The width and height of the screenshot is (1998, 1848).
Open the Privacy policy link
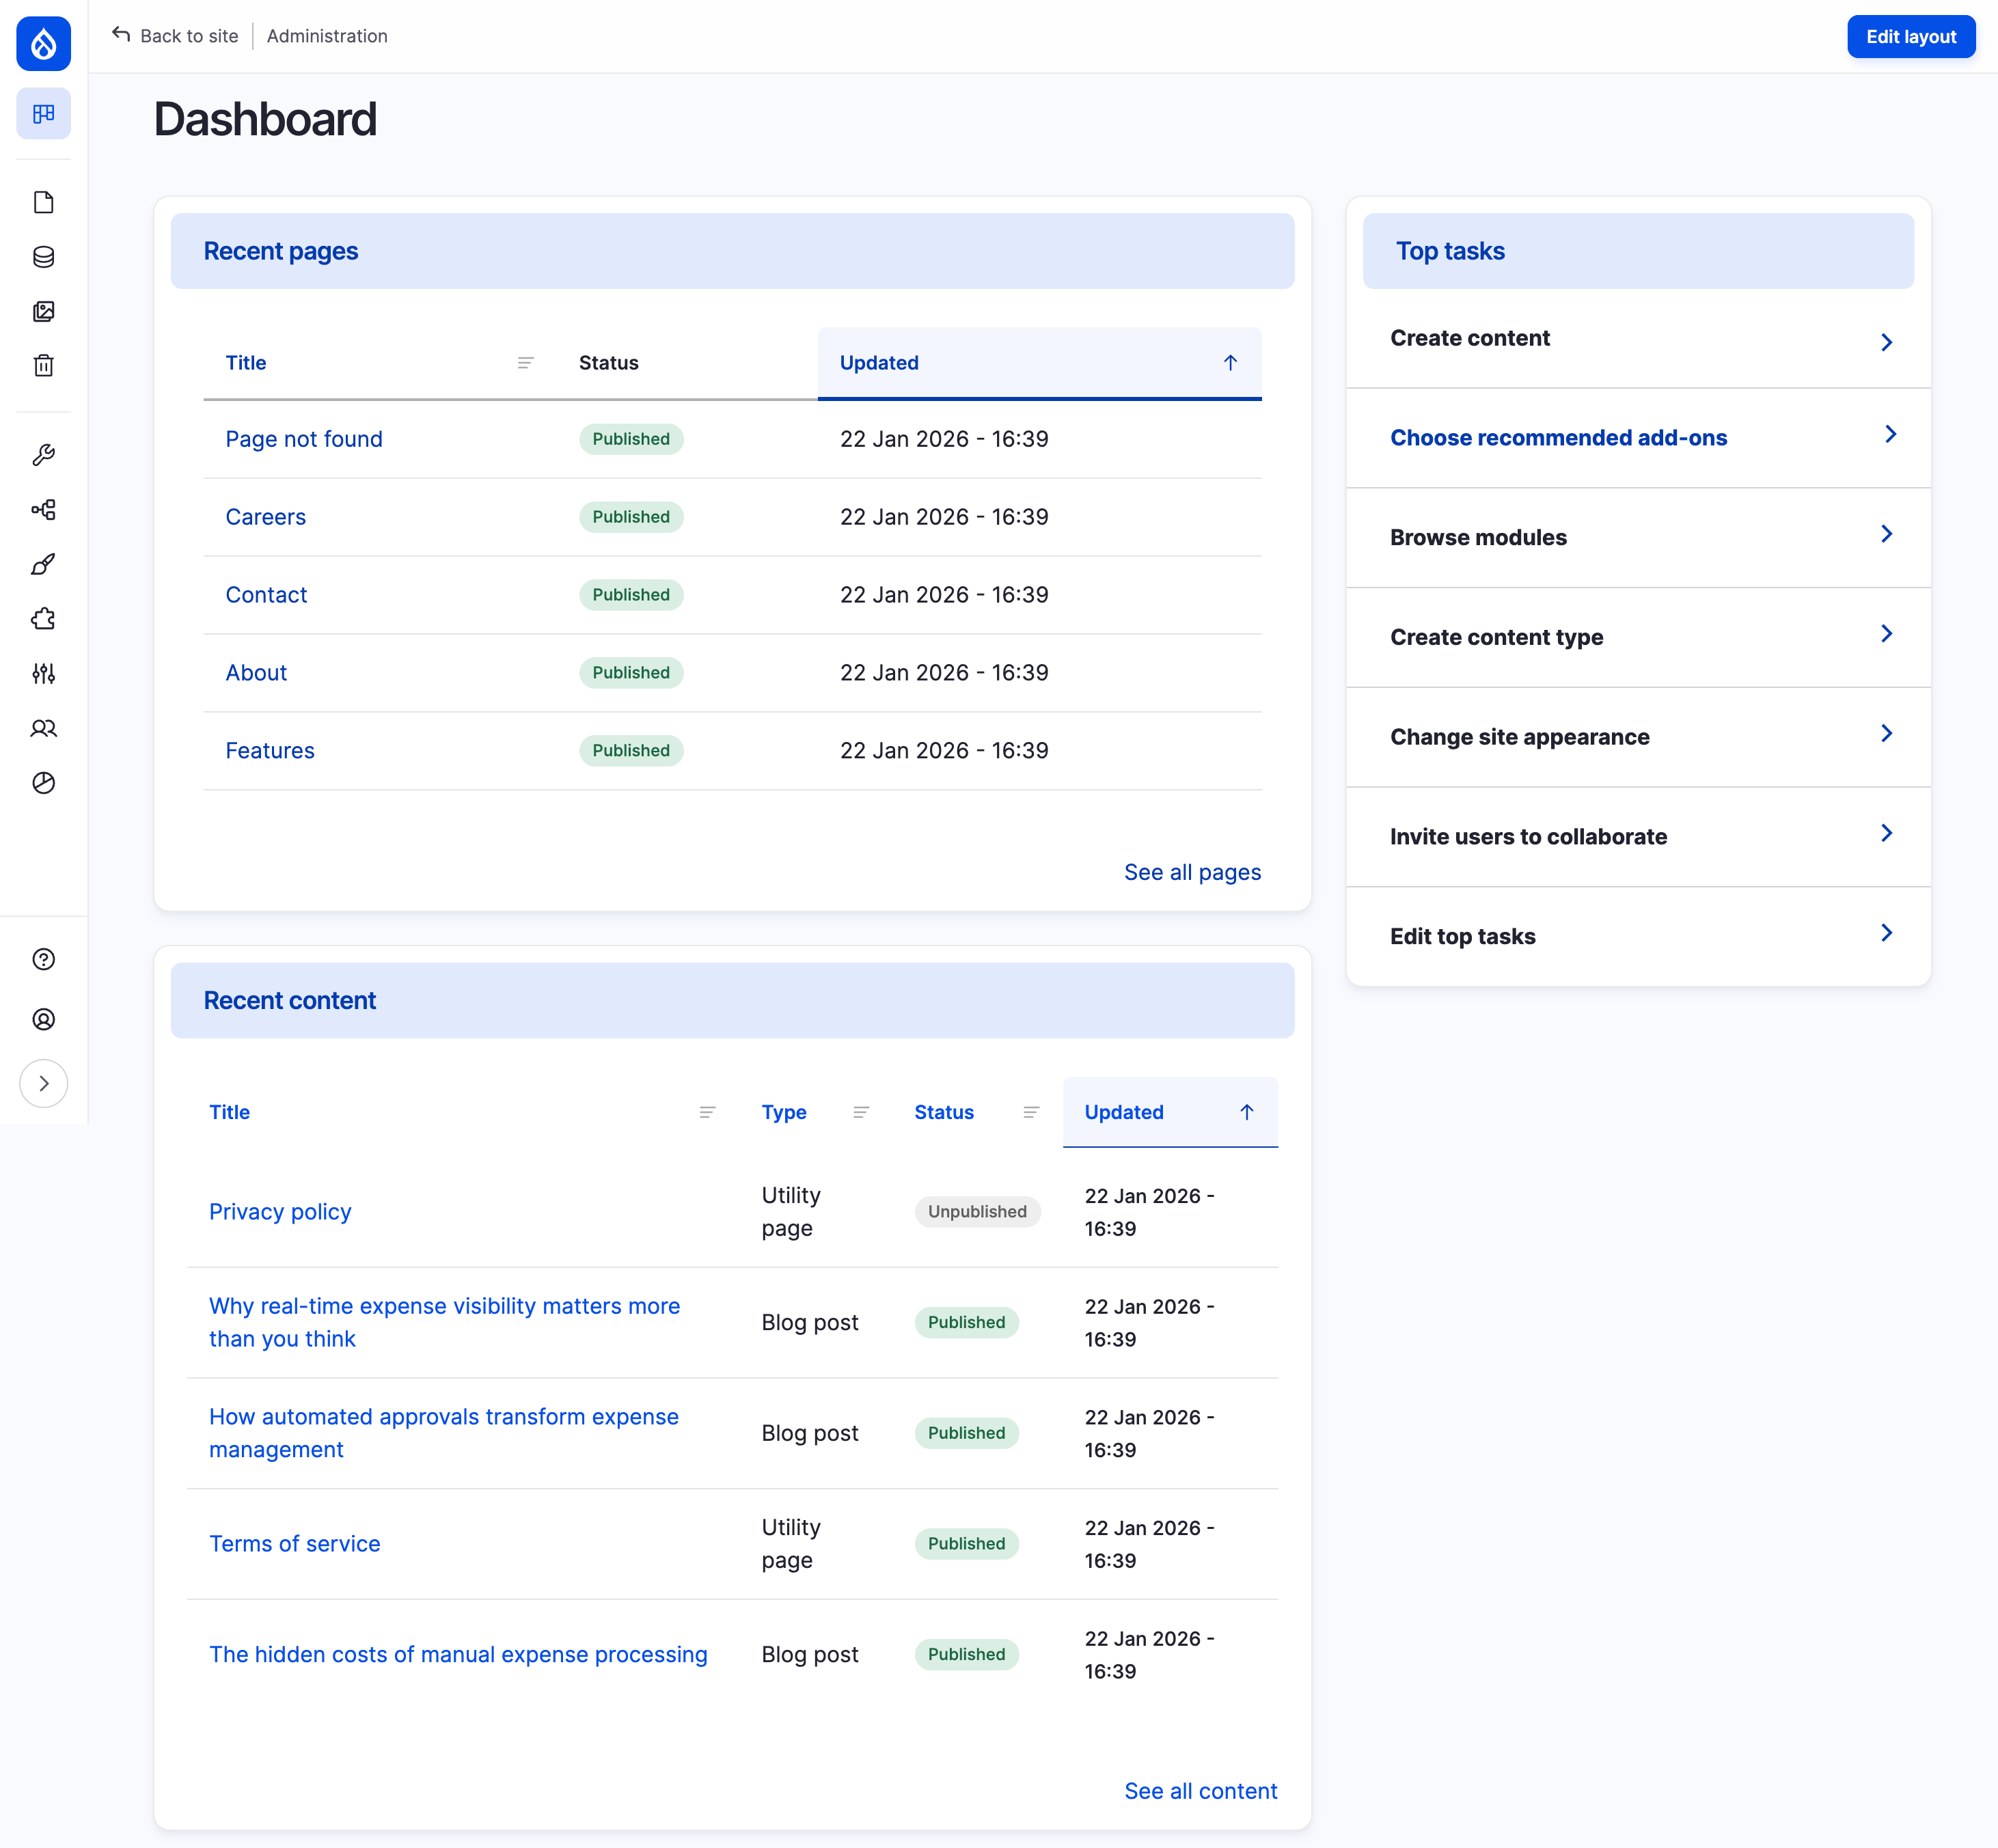pyautogui.click(x=280, y=1212)
